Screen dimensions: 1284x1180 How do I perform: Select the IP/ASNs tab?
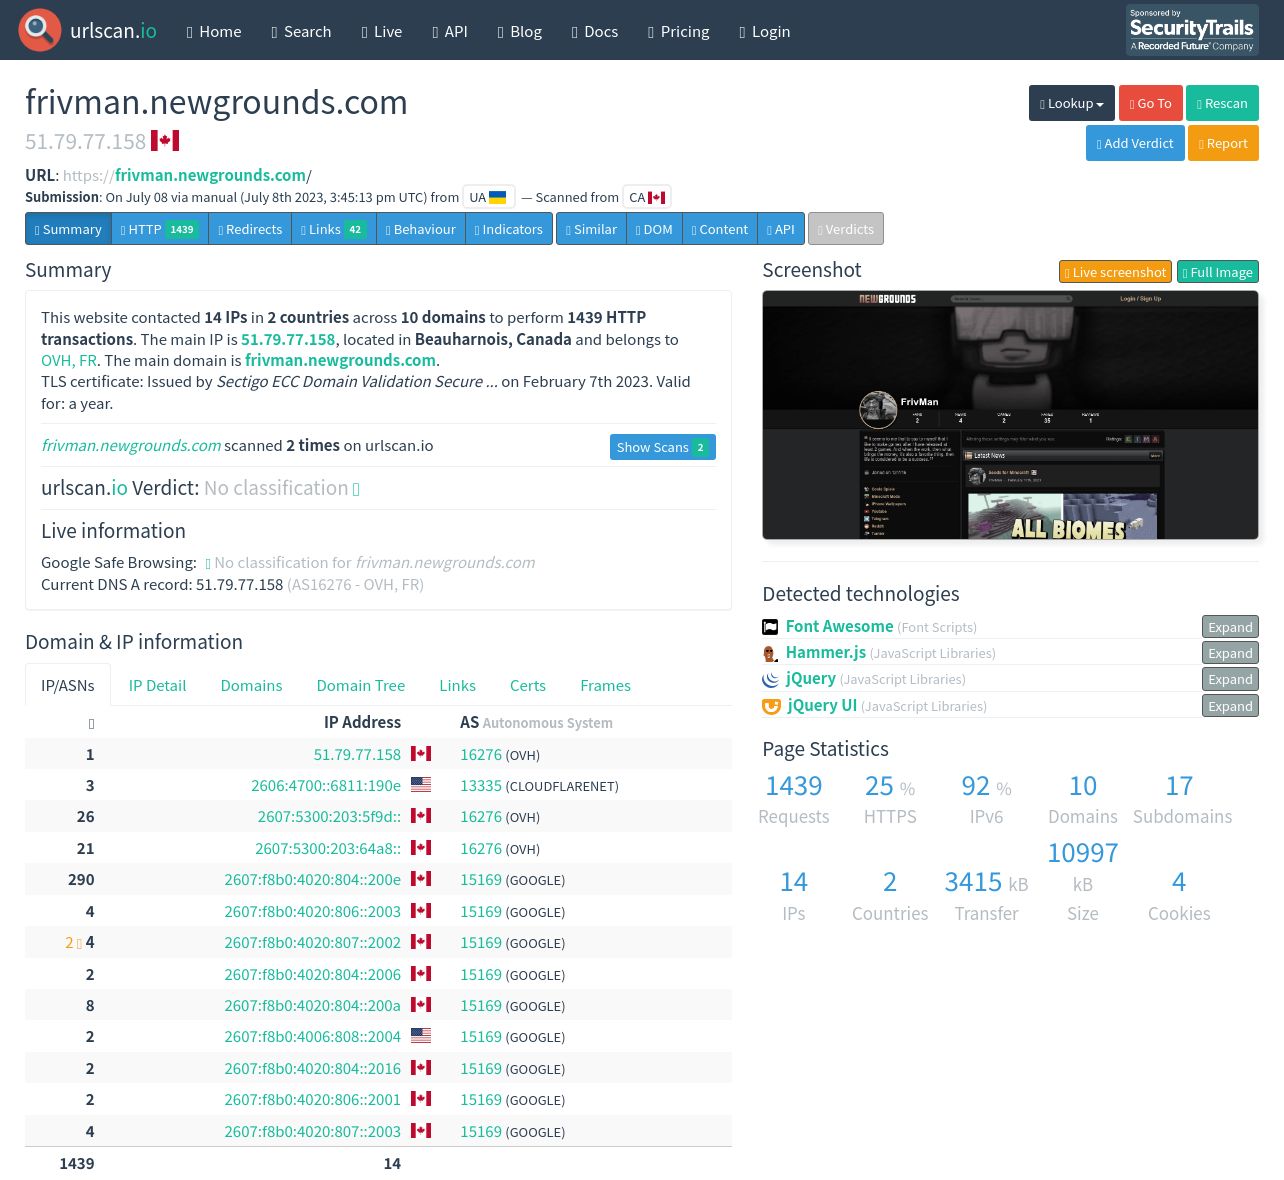(x=68, y=685)
